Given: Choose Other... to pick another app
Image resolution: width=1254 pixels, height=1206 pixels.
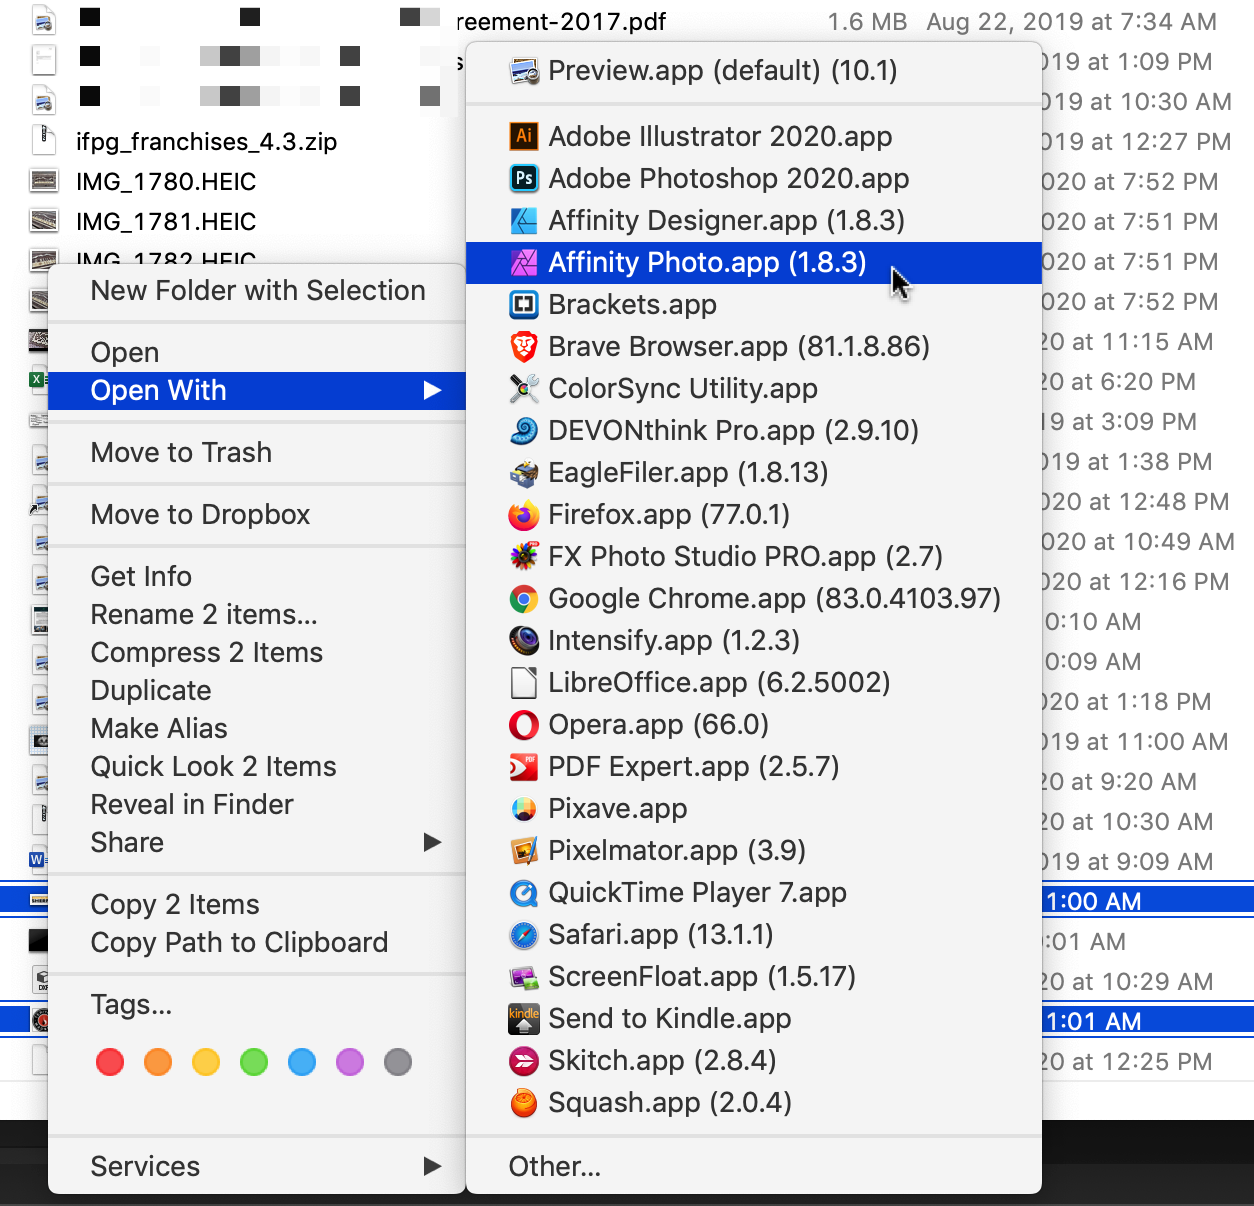Looking at the screenshot, I should point(754,1167).
